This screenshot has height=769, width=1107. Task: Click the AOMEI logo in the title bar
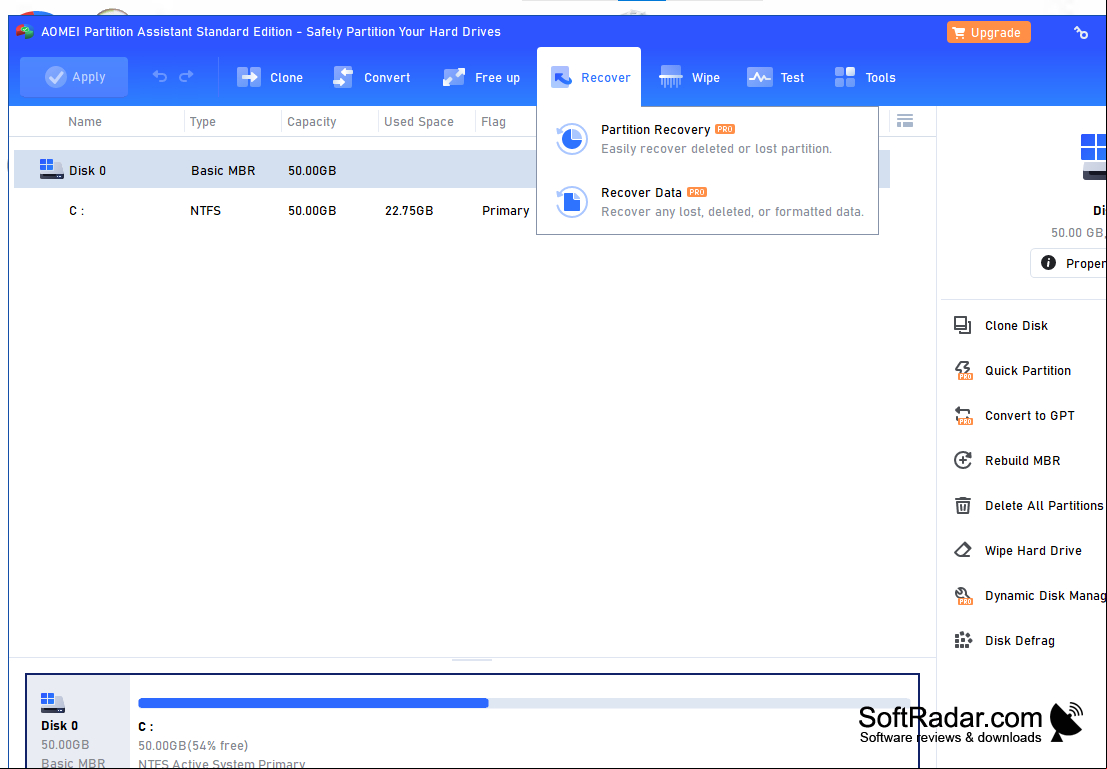(25, 32)
